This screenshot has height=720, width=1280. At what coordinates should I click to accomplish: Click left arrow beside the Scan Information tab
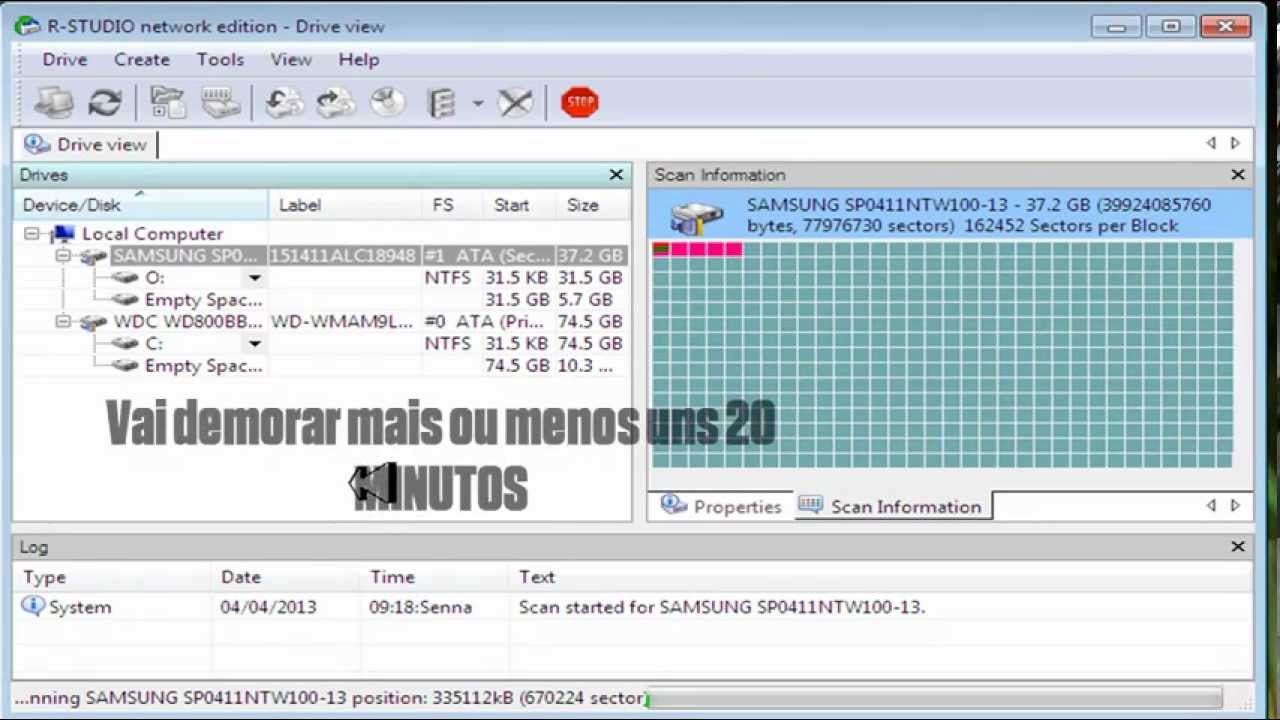click(1211, 506)
